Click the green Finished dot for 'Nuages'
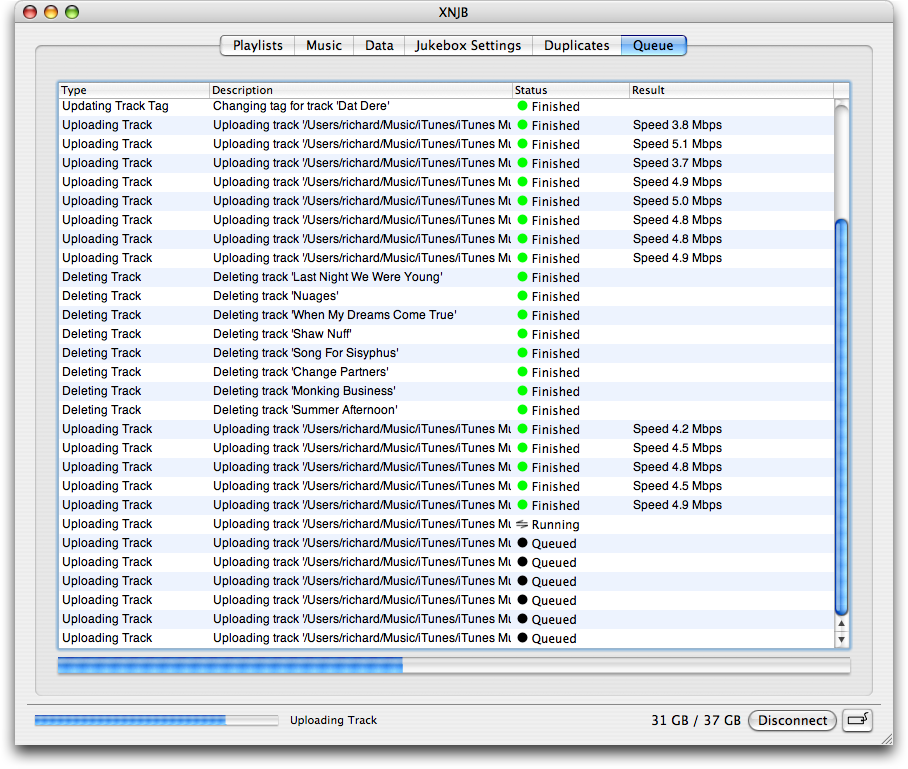The width and height of the screenshot is (908, 769). 522,296
